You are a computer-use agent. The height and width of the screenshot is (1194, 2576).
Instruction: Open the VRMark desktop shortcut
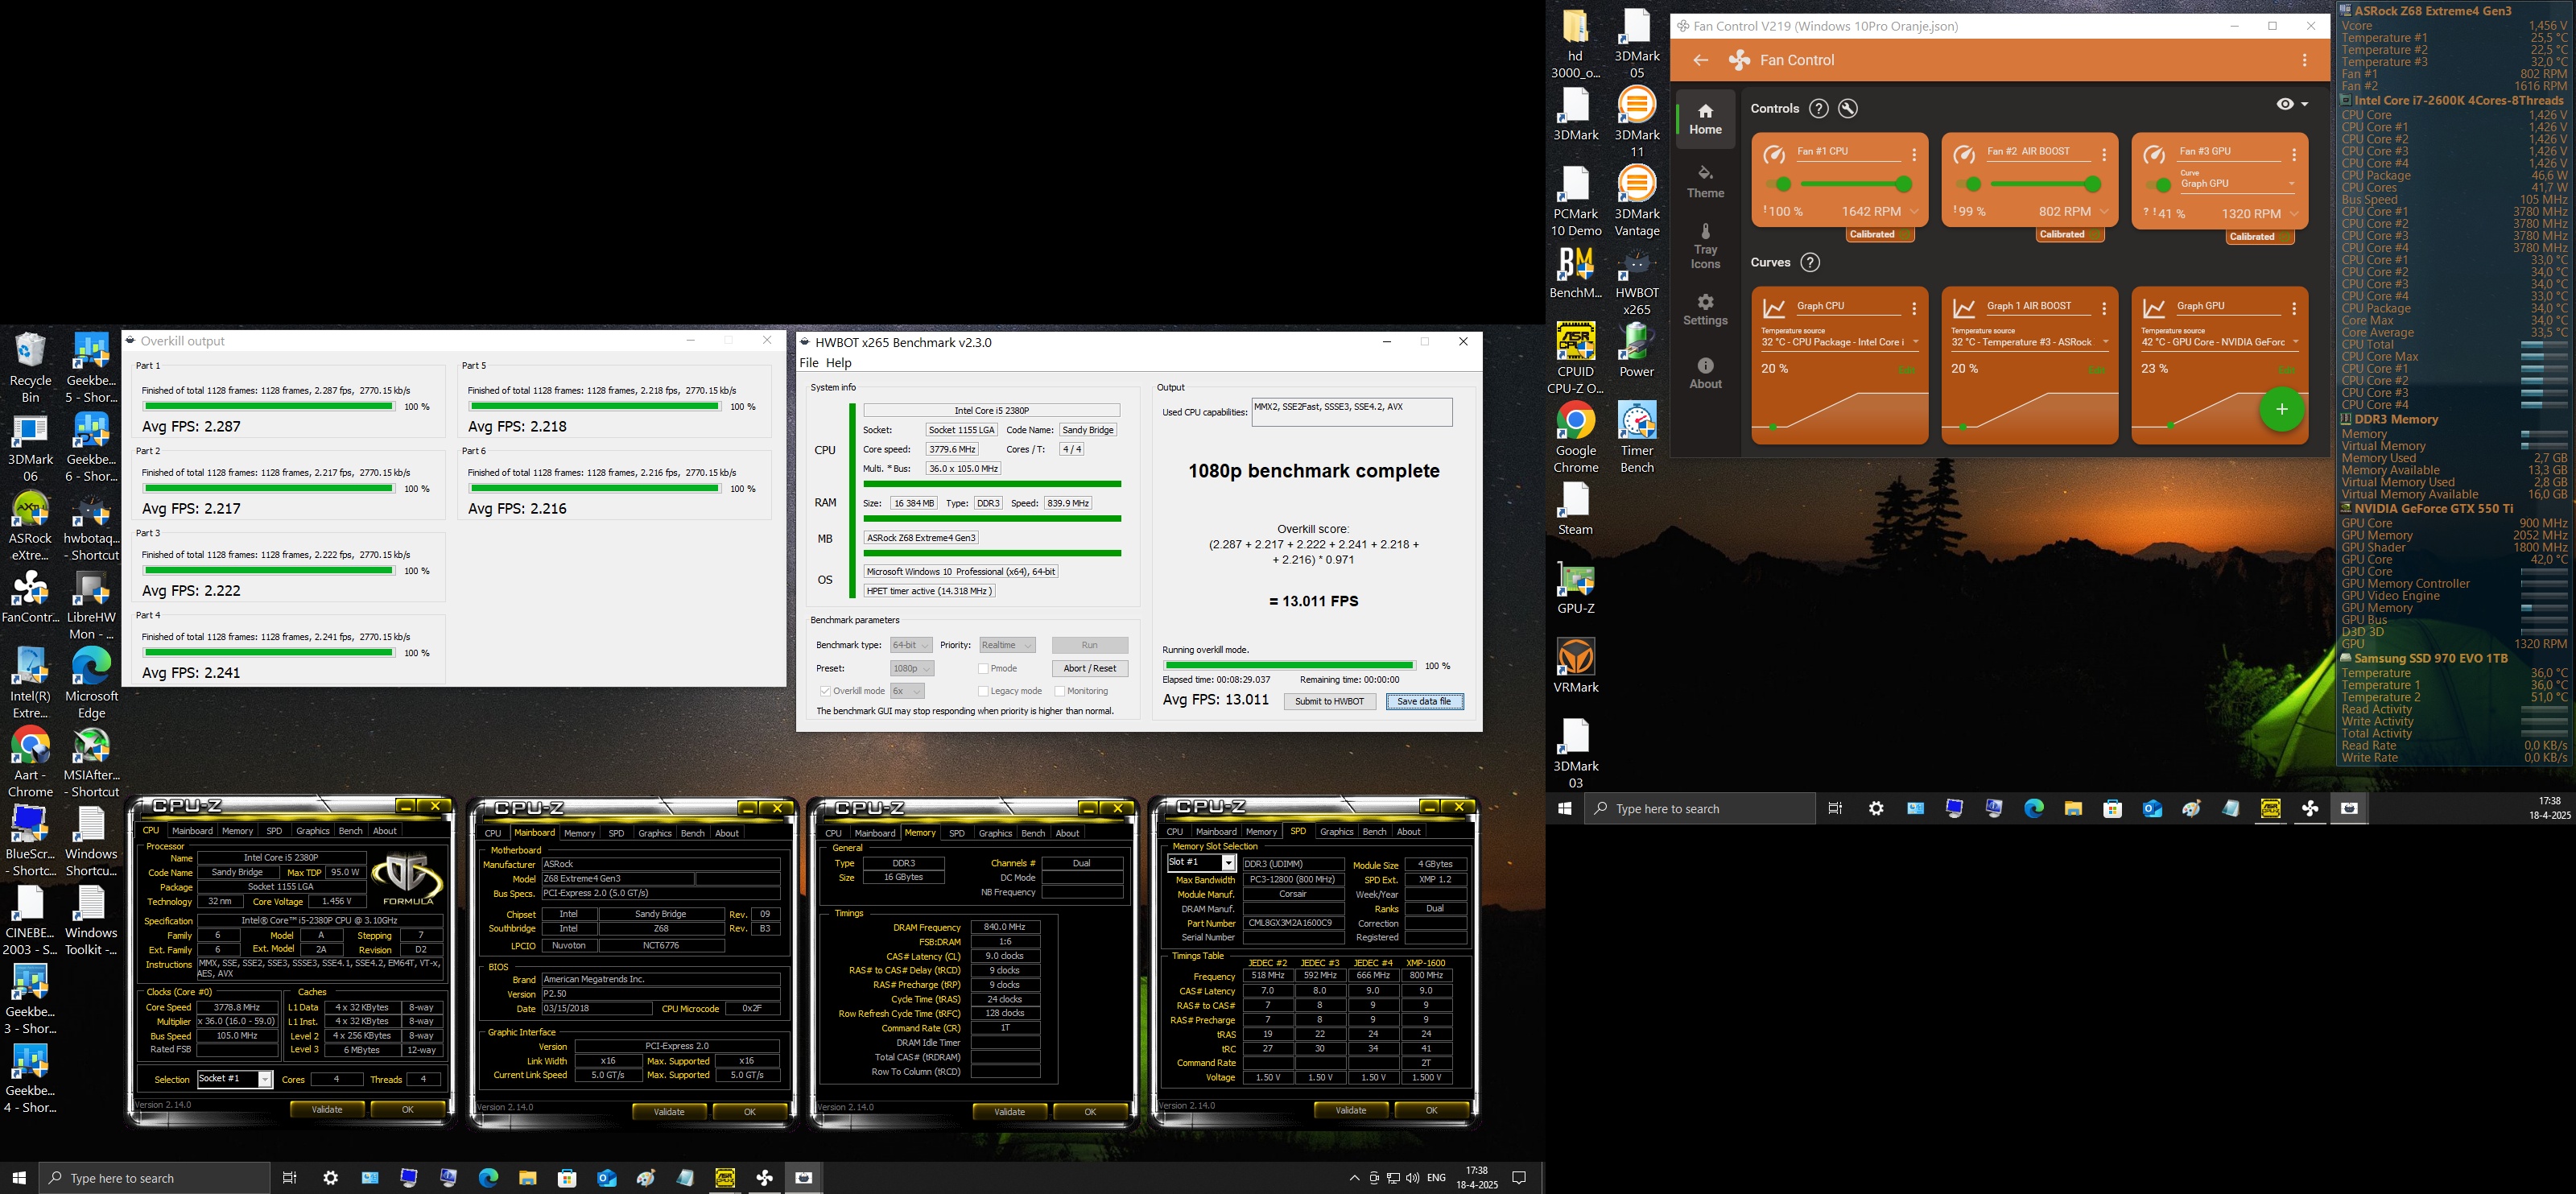(1575, 667)
